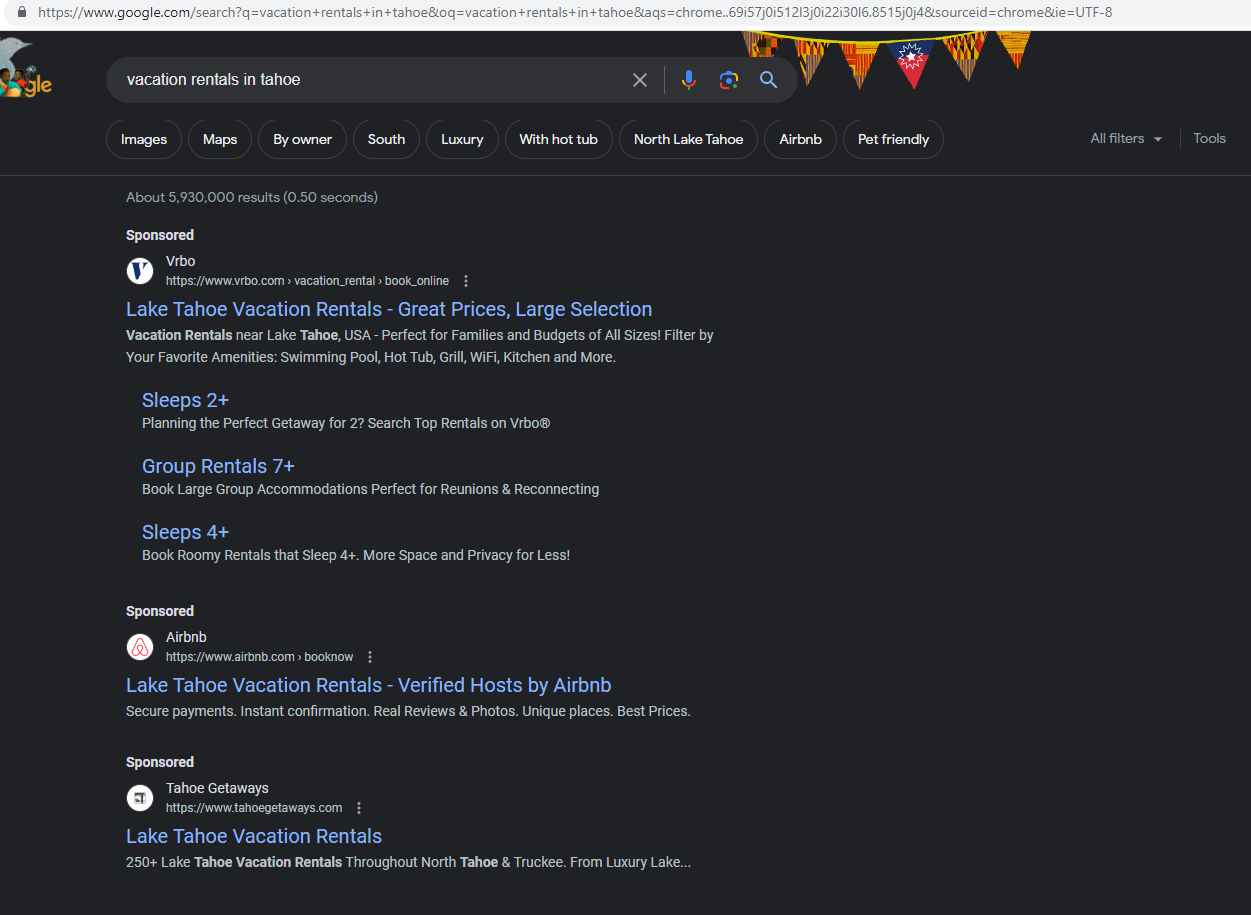
Task: Click the Juneteenth doodle bunting banner
Action: click(x=886, y=58)
